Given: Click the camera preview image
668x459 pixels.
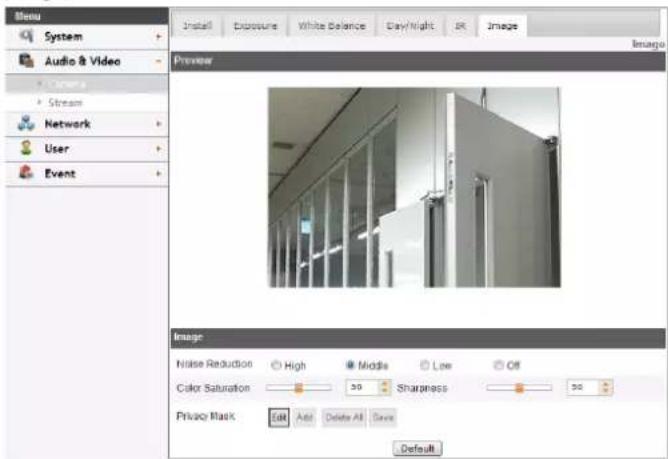Looking at the screenshot, I should pyautogui.click(x=415, y=188).
